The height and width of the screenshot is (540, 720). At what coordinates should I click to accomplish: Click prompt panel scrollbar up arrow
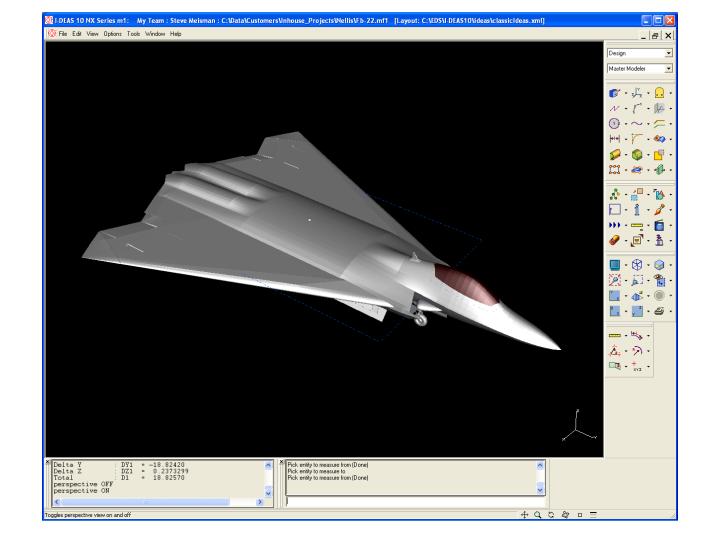(x=540, y=466)
